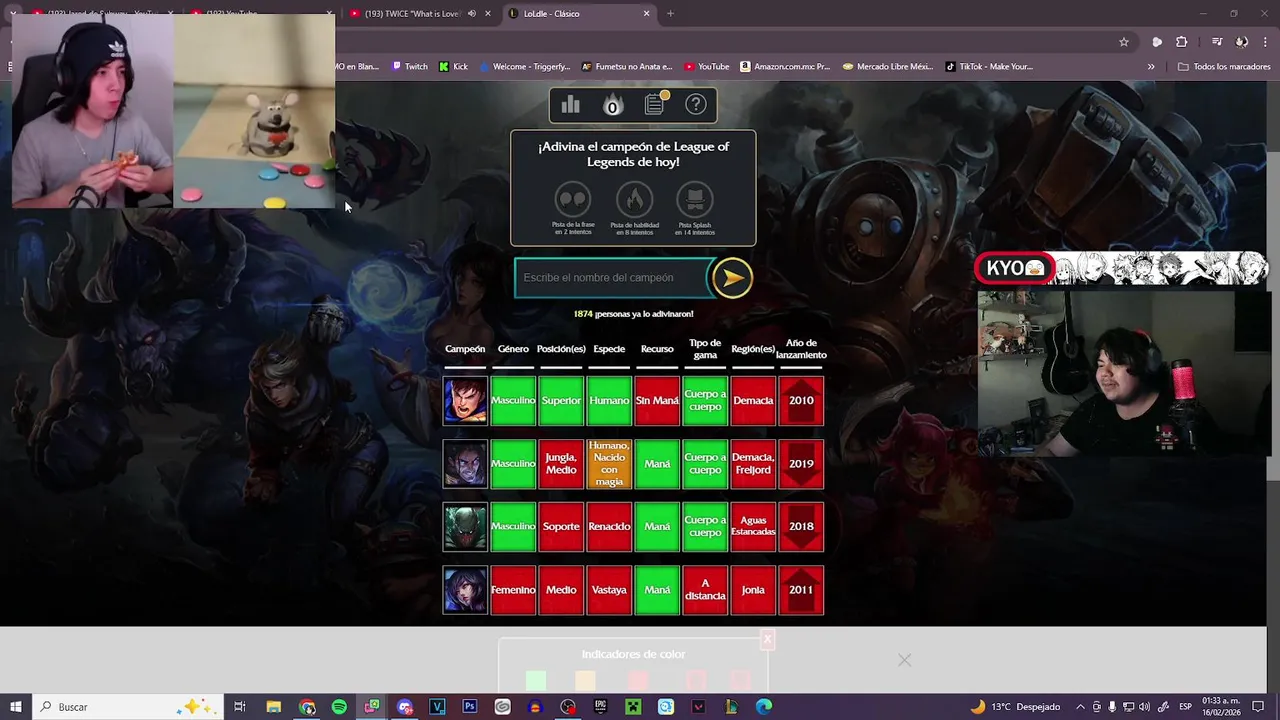This screenshot has width=1280, height=720.
Task: Open the Windows notification center icon
Action: coord(1259,707)
